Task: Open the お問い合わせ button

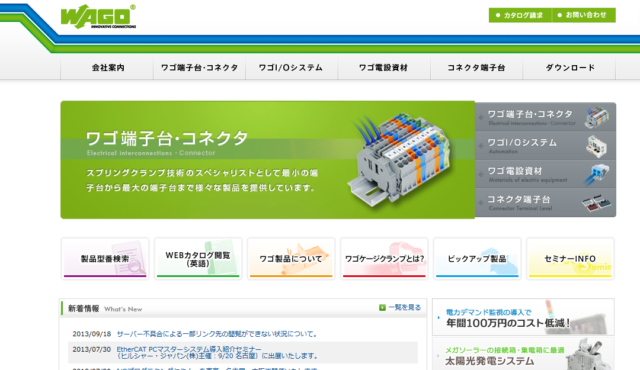Action: coord(584,15)
